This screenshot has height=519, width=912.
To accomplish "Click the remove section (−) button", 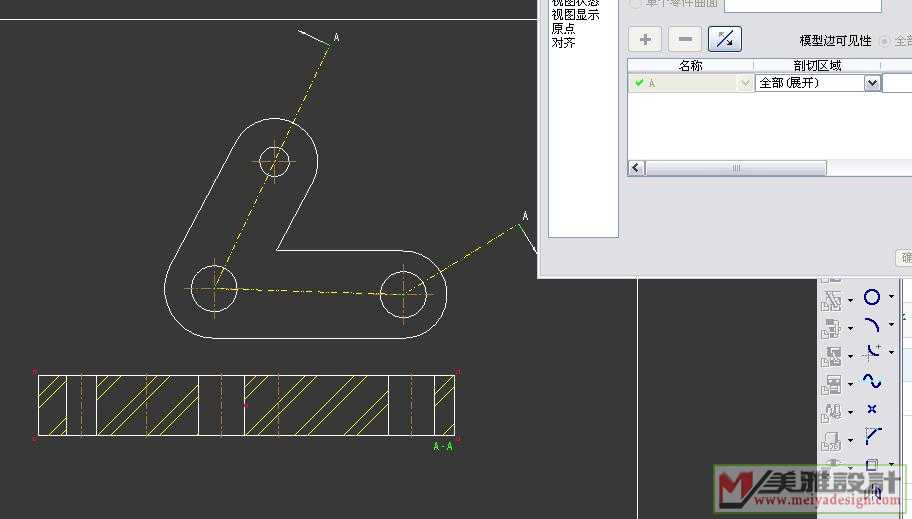I will pyautogui.click(x=684, y=40).
